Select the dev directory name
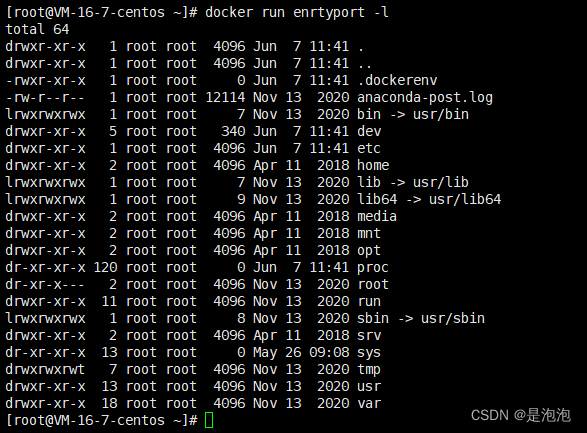This screenshot has height=433, width=587. coord(369,131)
